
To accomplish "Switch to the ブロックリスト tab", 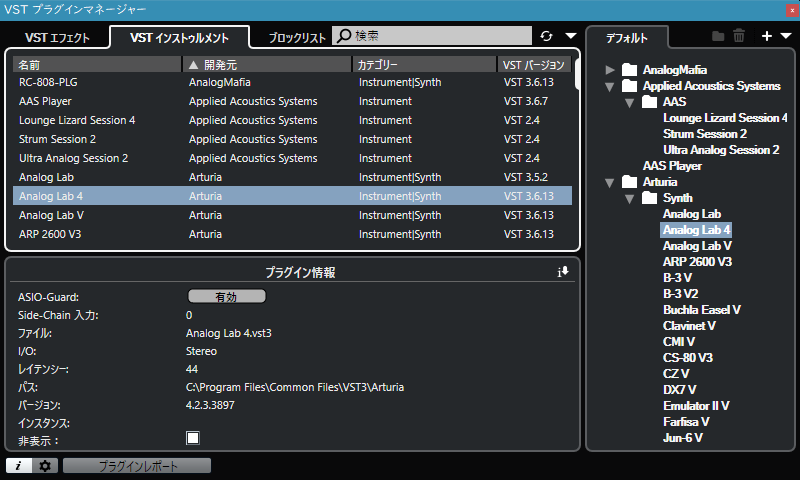I will 297,38.
